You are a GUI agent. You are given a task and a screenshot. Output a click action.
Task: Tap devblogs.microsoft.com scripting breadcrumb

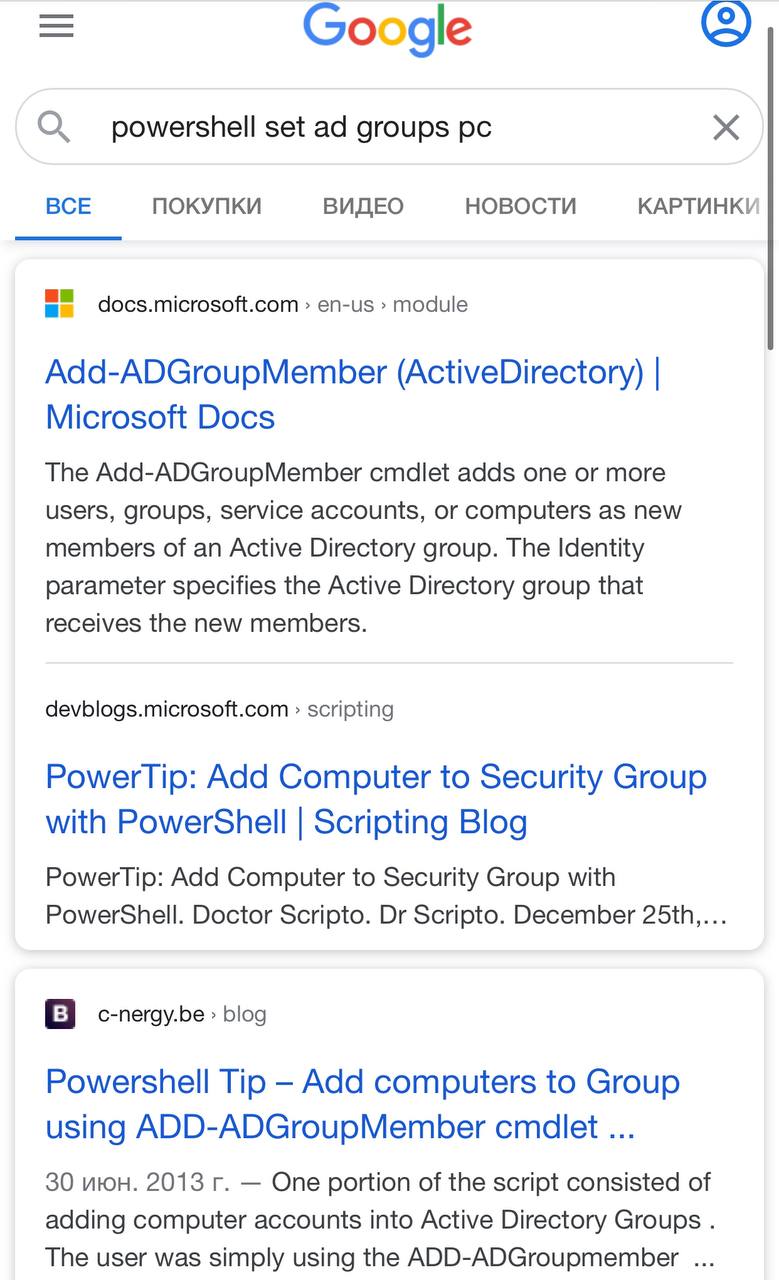(220, 709)
